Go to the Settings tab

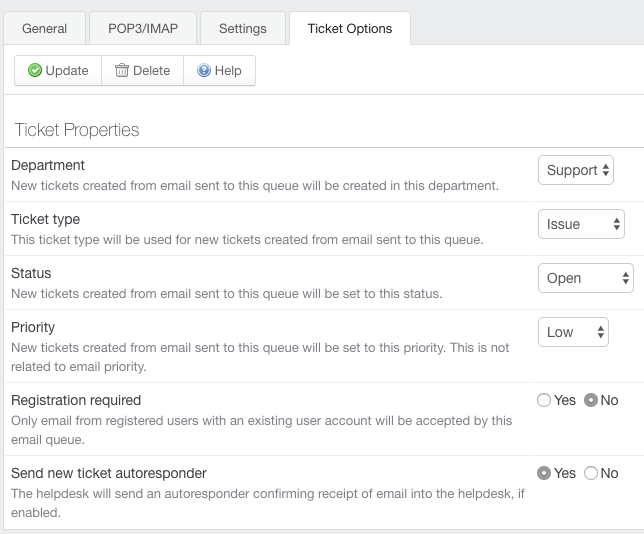(243, 28)
